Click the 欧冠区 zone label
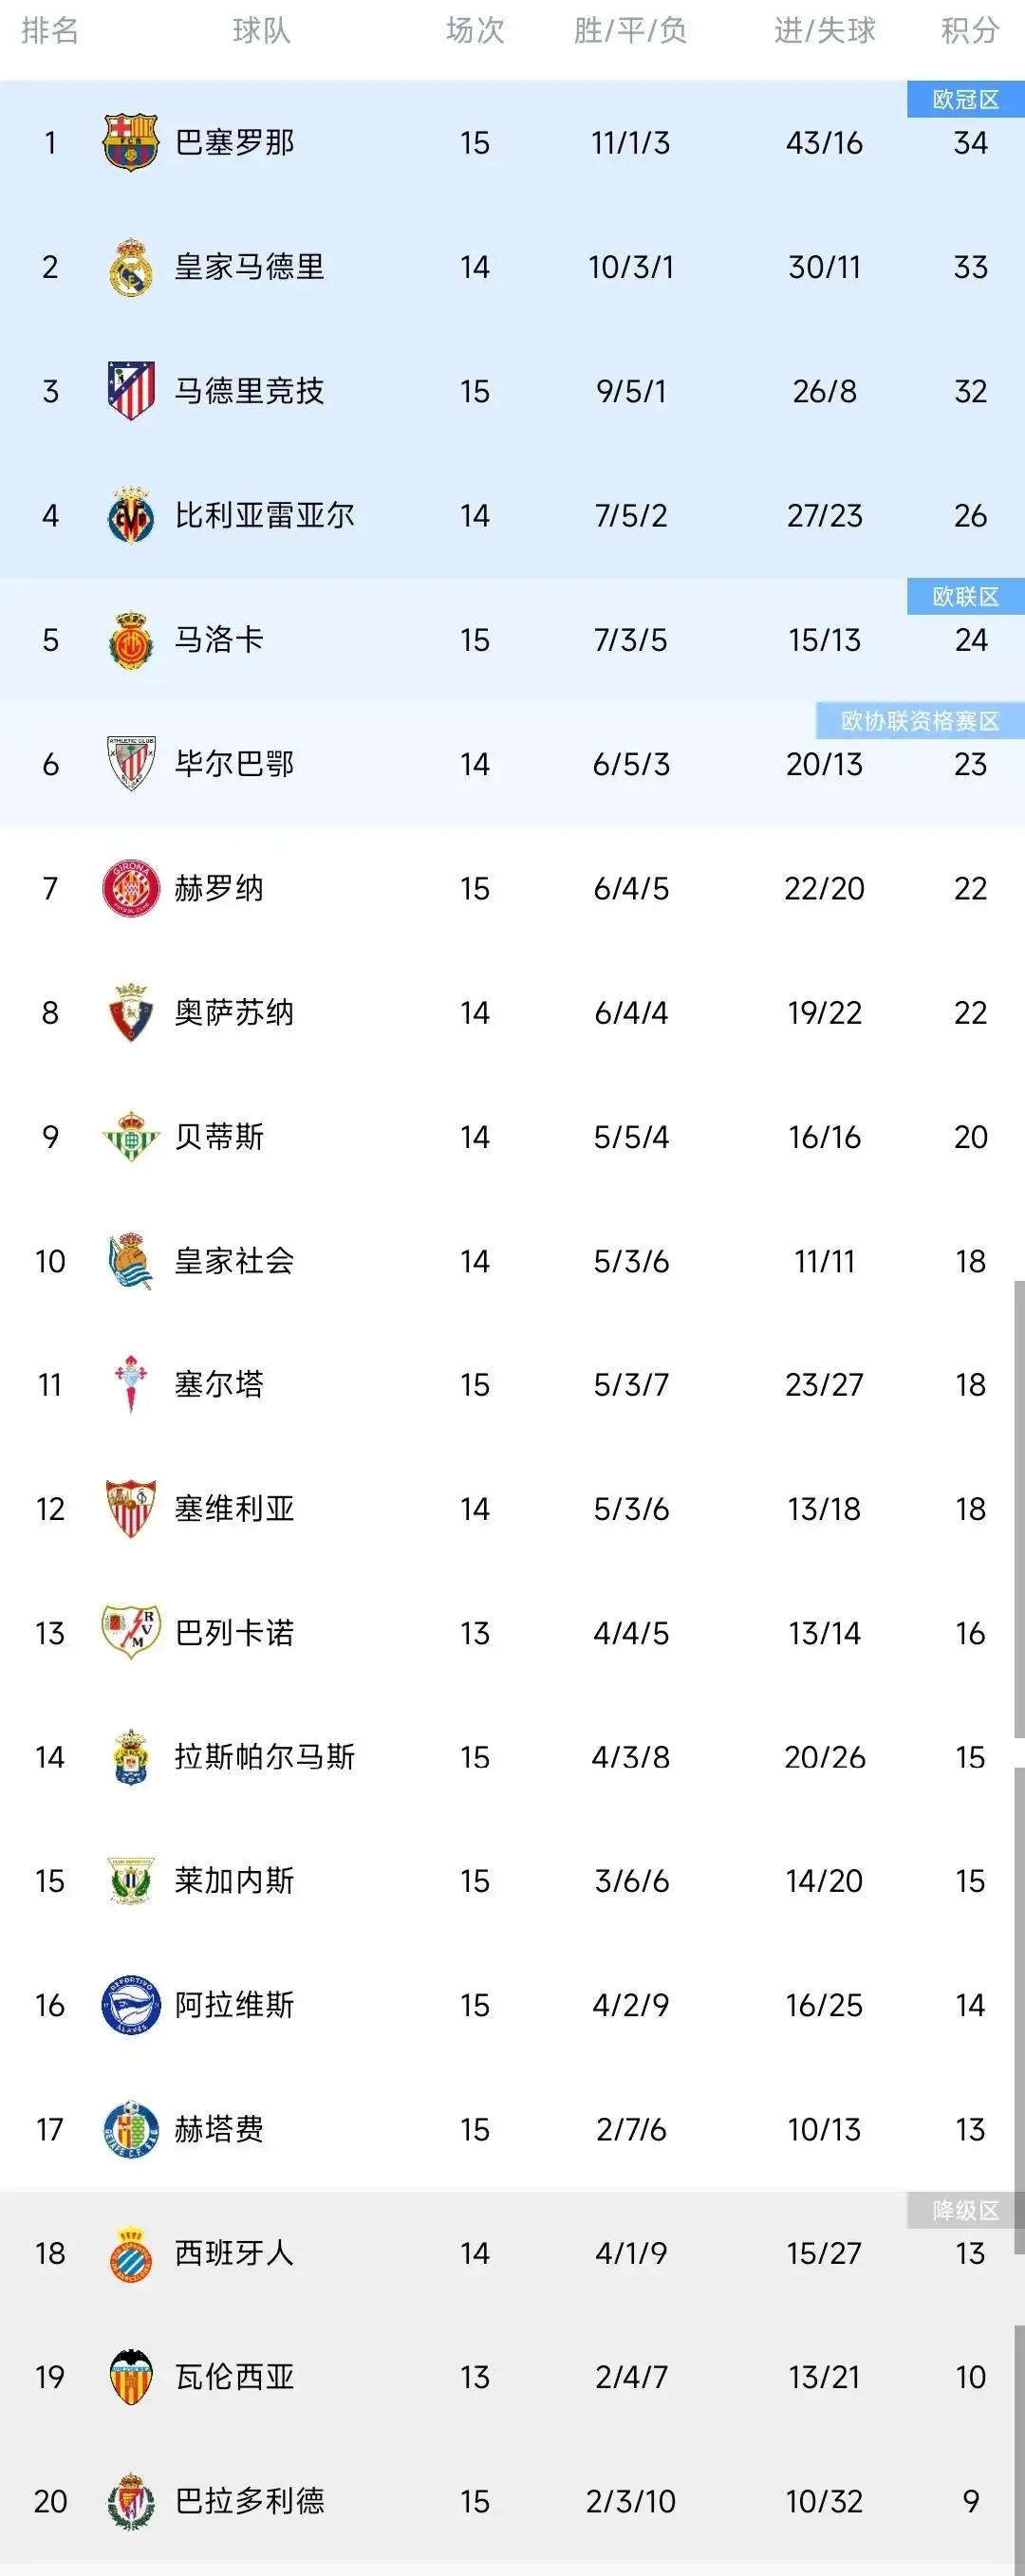The image size is (1025, 2576). tap(966, 100)
